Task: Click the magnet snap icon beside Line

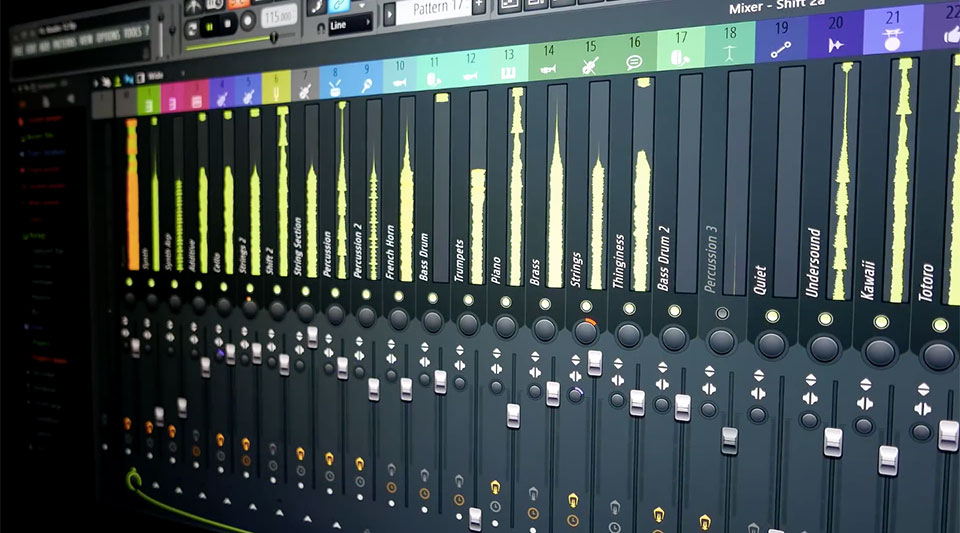Action: pyautogui.click(x=320, y=28)
